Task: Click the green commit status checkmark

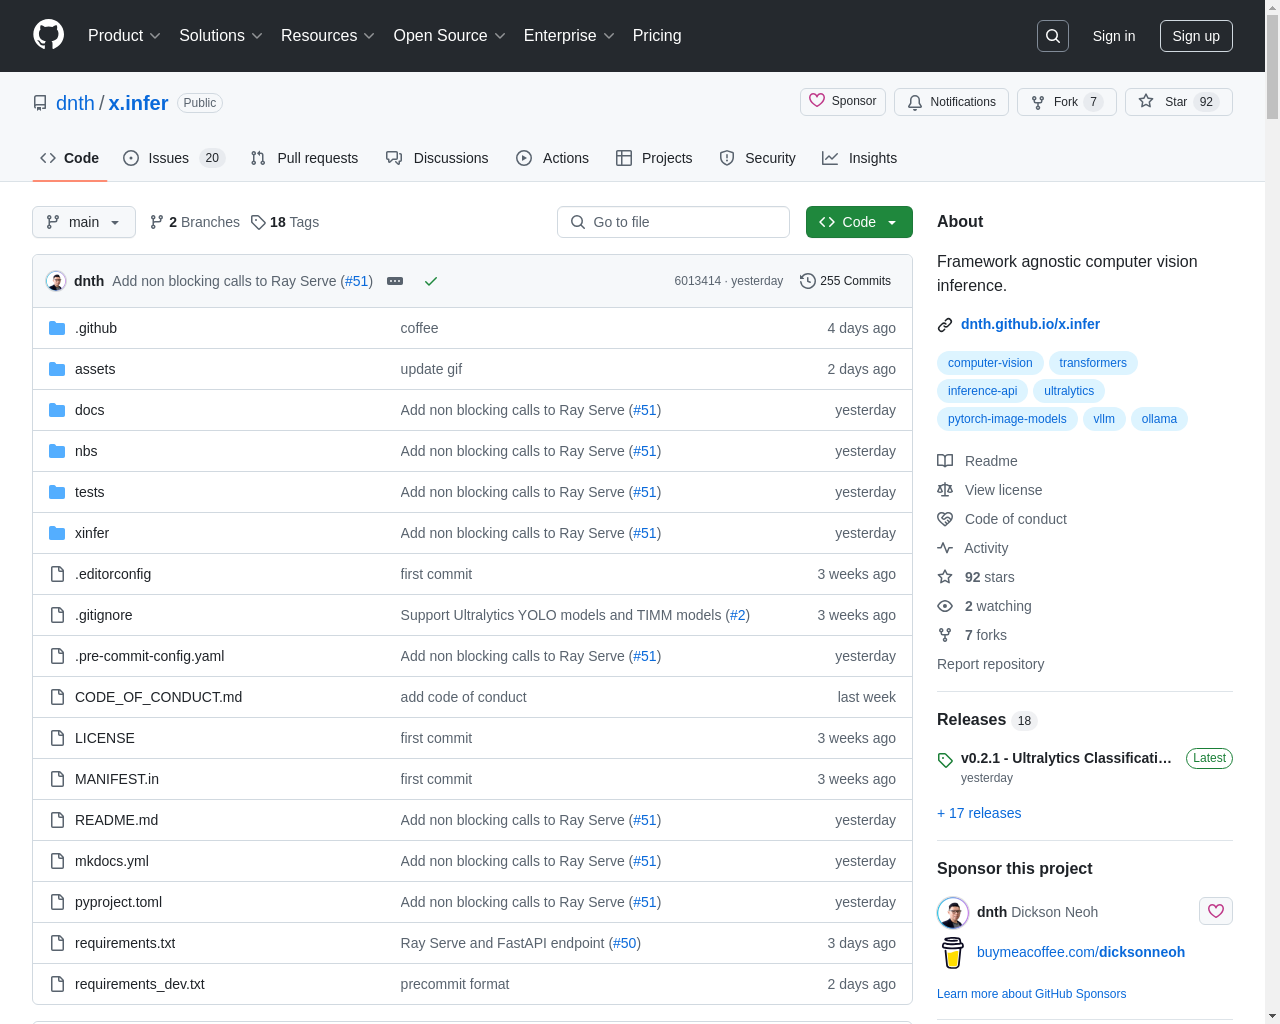Action: point(431,281)
